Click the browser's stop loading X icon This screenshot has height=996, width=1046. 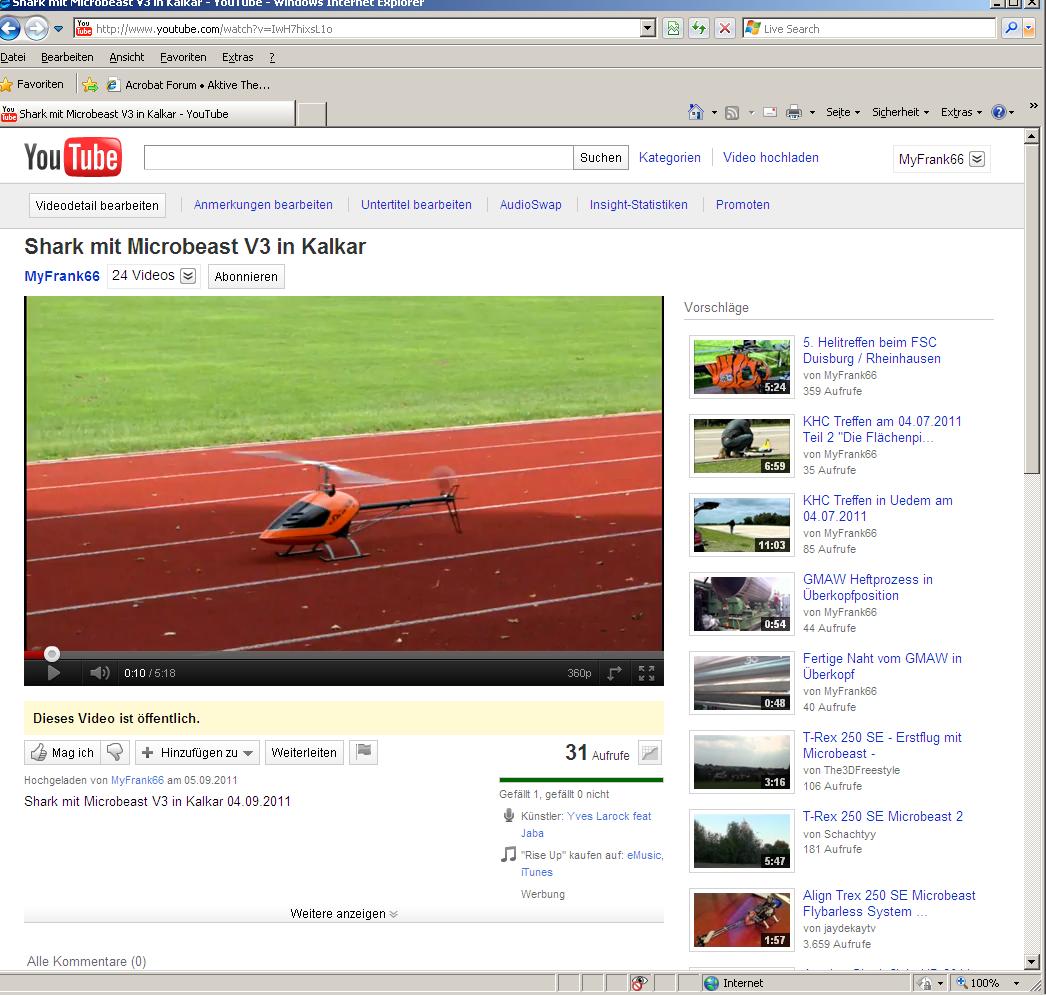click(x=725, y=29)
